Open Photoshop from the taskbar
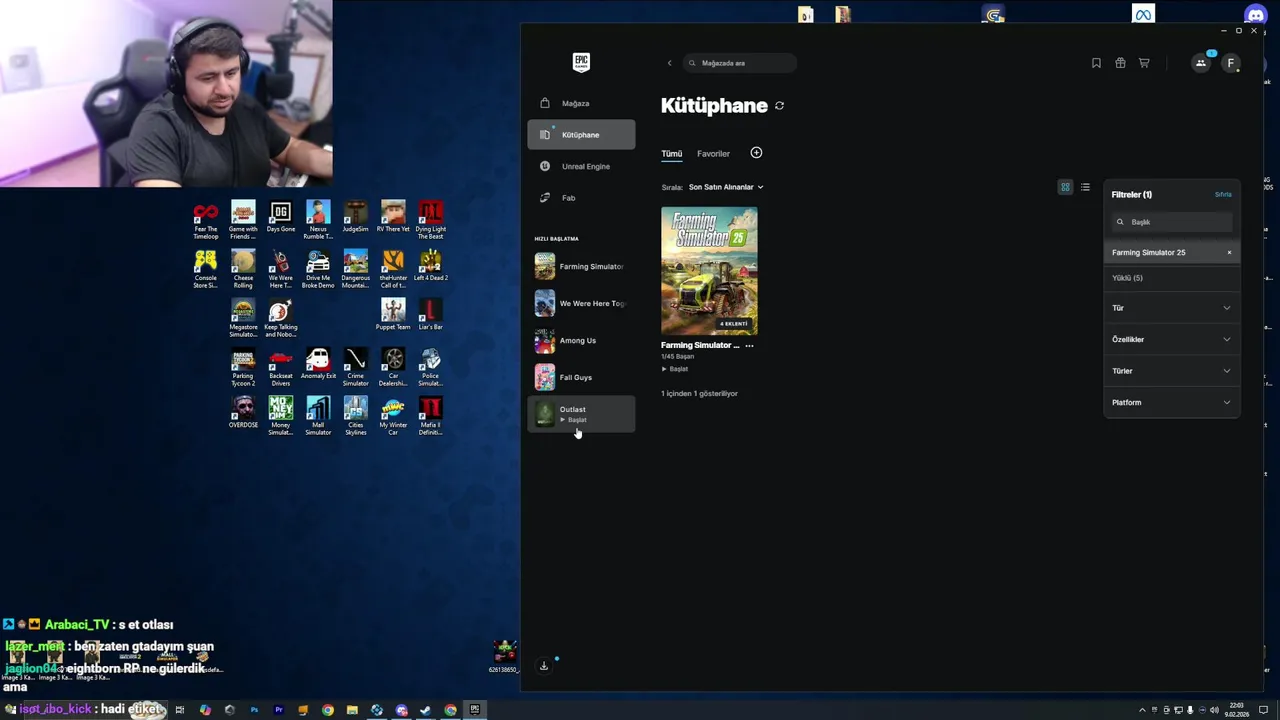The height and width of the screenshot is (720, 1280). (254, 710)
